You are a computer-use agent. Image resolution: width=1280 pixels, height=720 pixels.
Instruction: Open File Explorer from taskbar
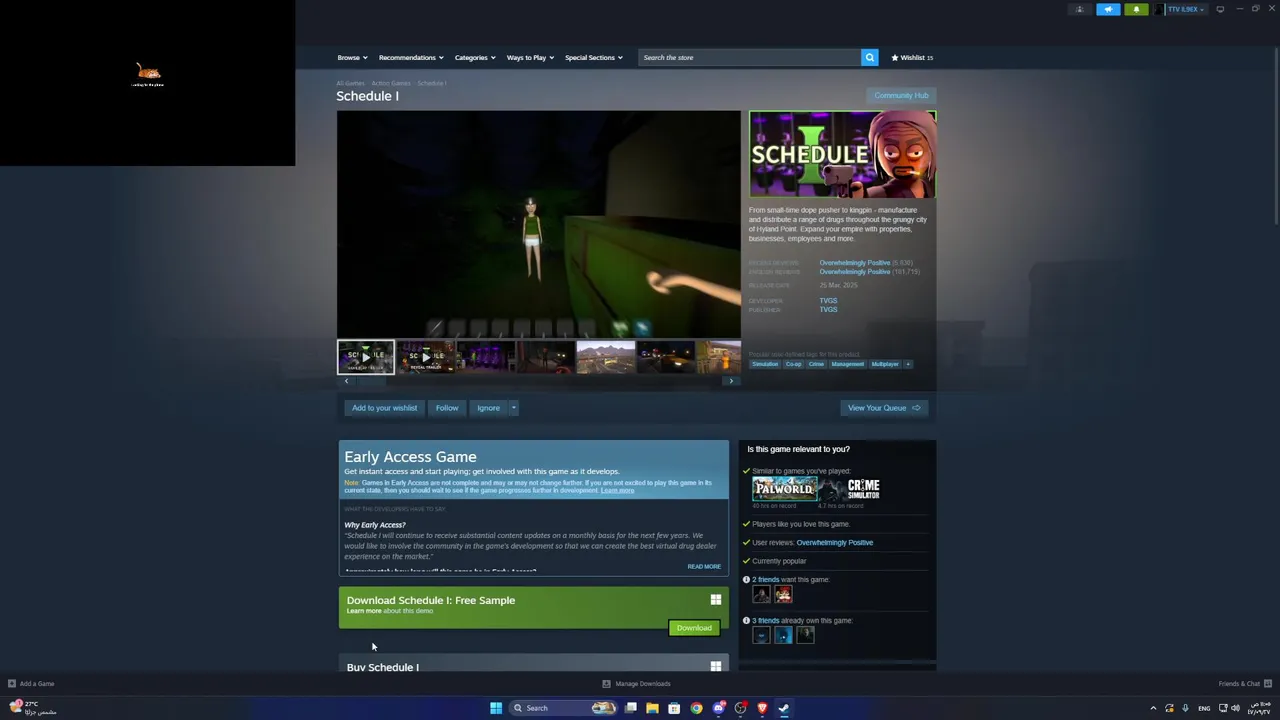pyautogui.click(x=652, y=708)
